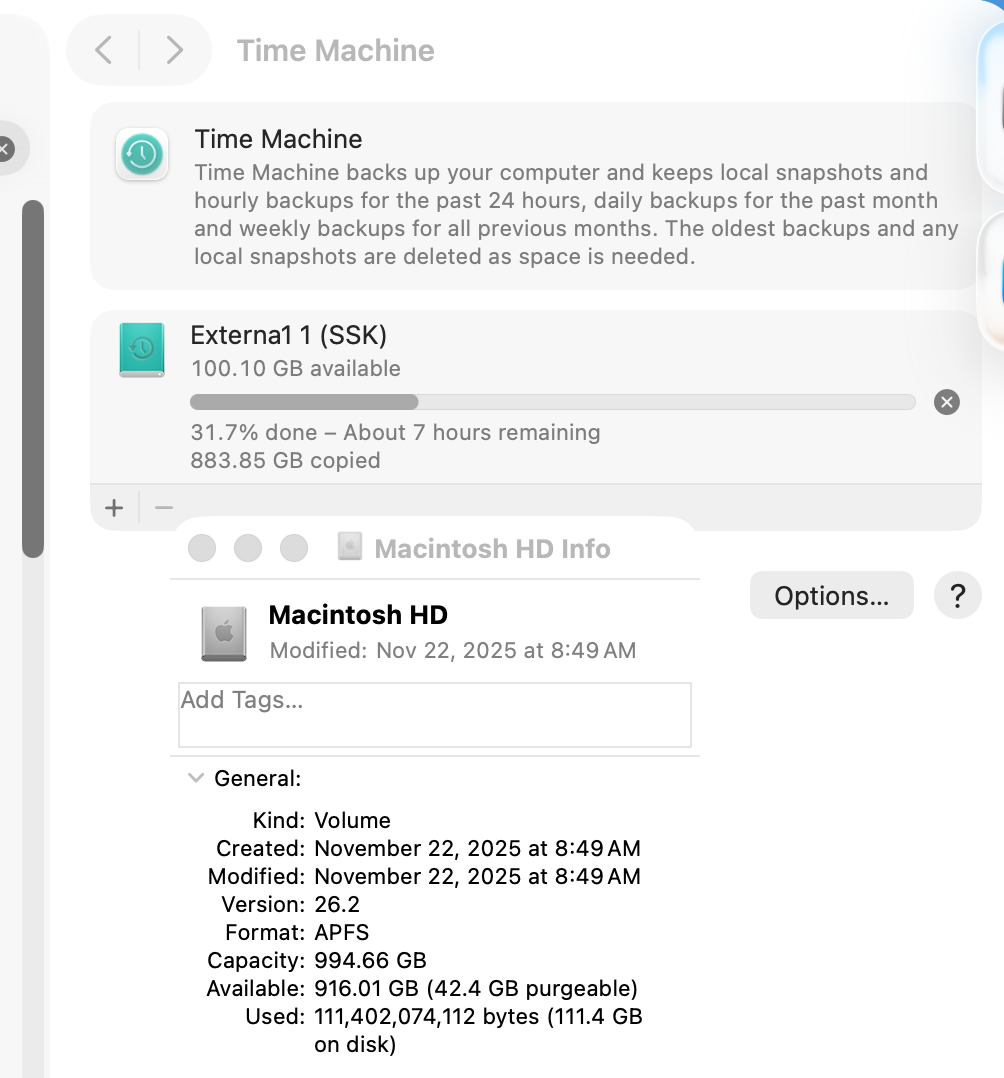The width and height of the screenshot is (1004, 1078).
Task: Open Time Machine help question mark
Action: point(957,595)
